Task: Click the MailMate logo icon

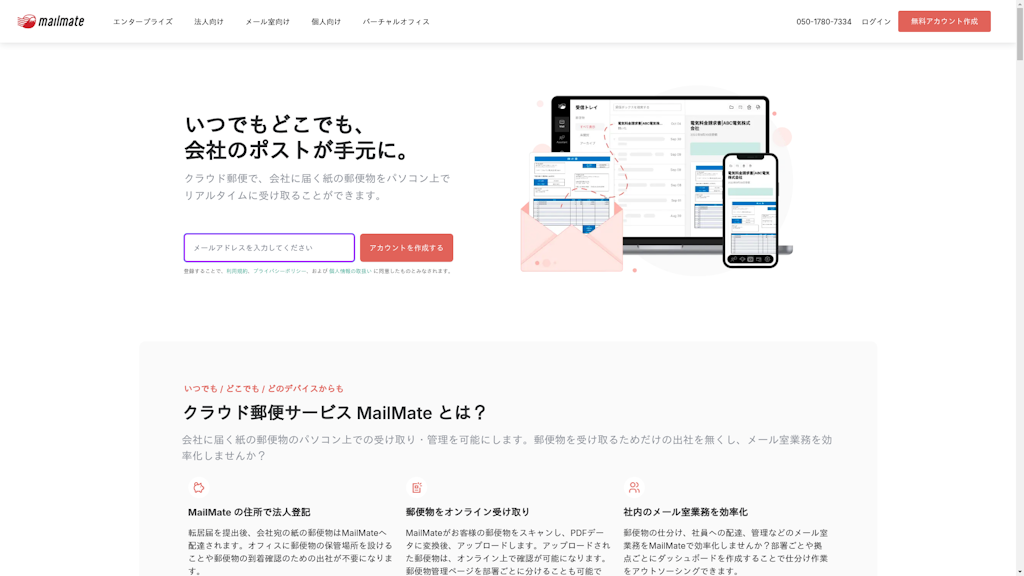Action: (29, 18)
